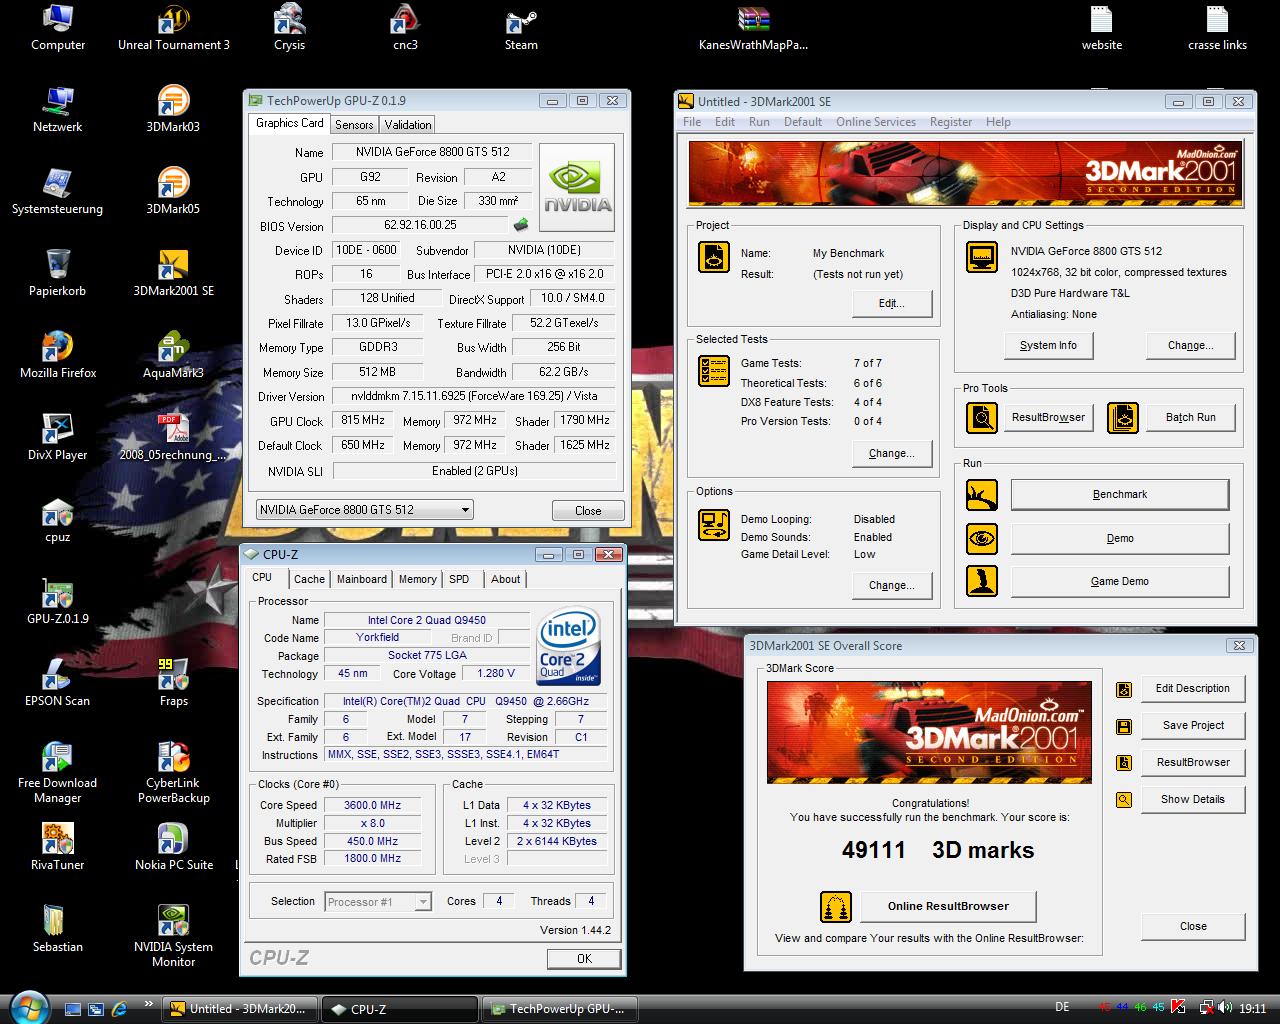Switch to the Sensors tab in GPU-Z
1280x1024 pixels.
pyautogui.click(x=354, y=125)
